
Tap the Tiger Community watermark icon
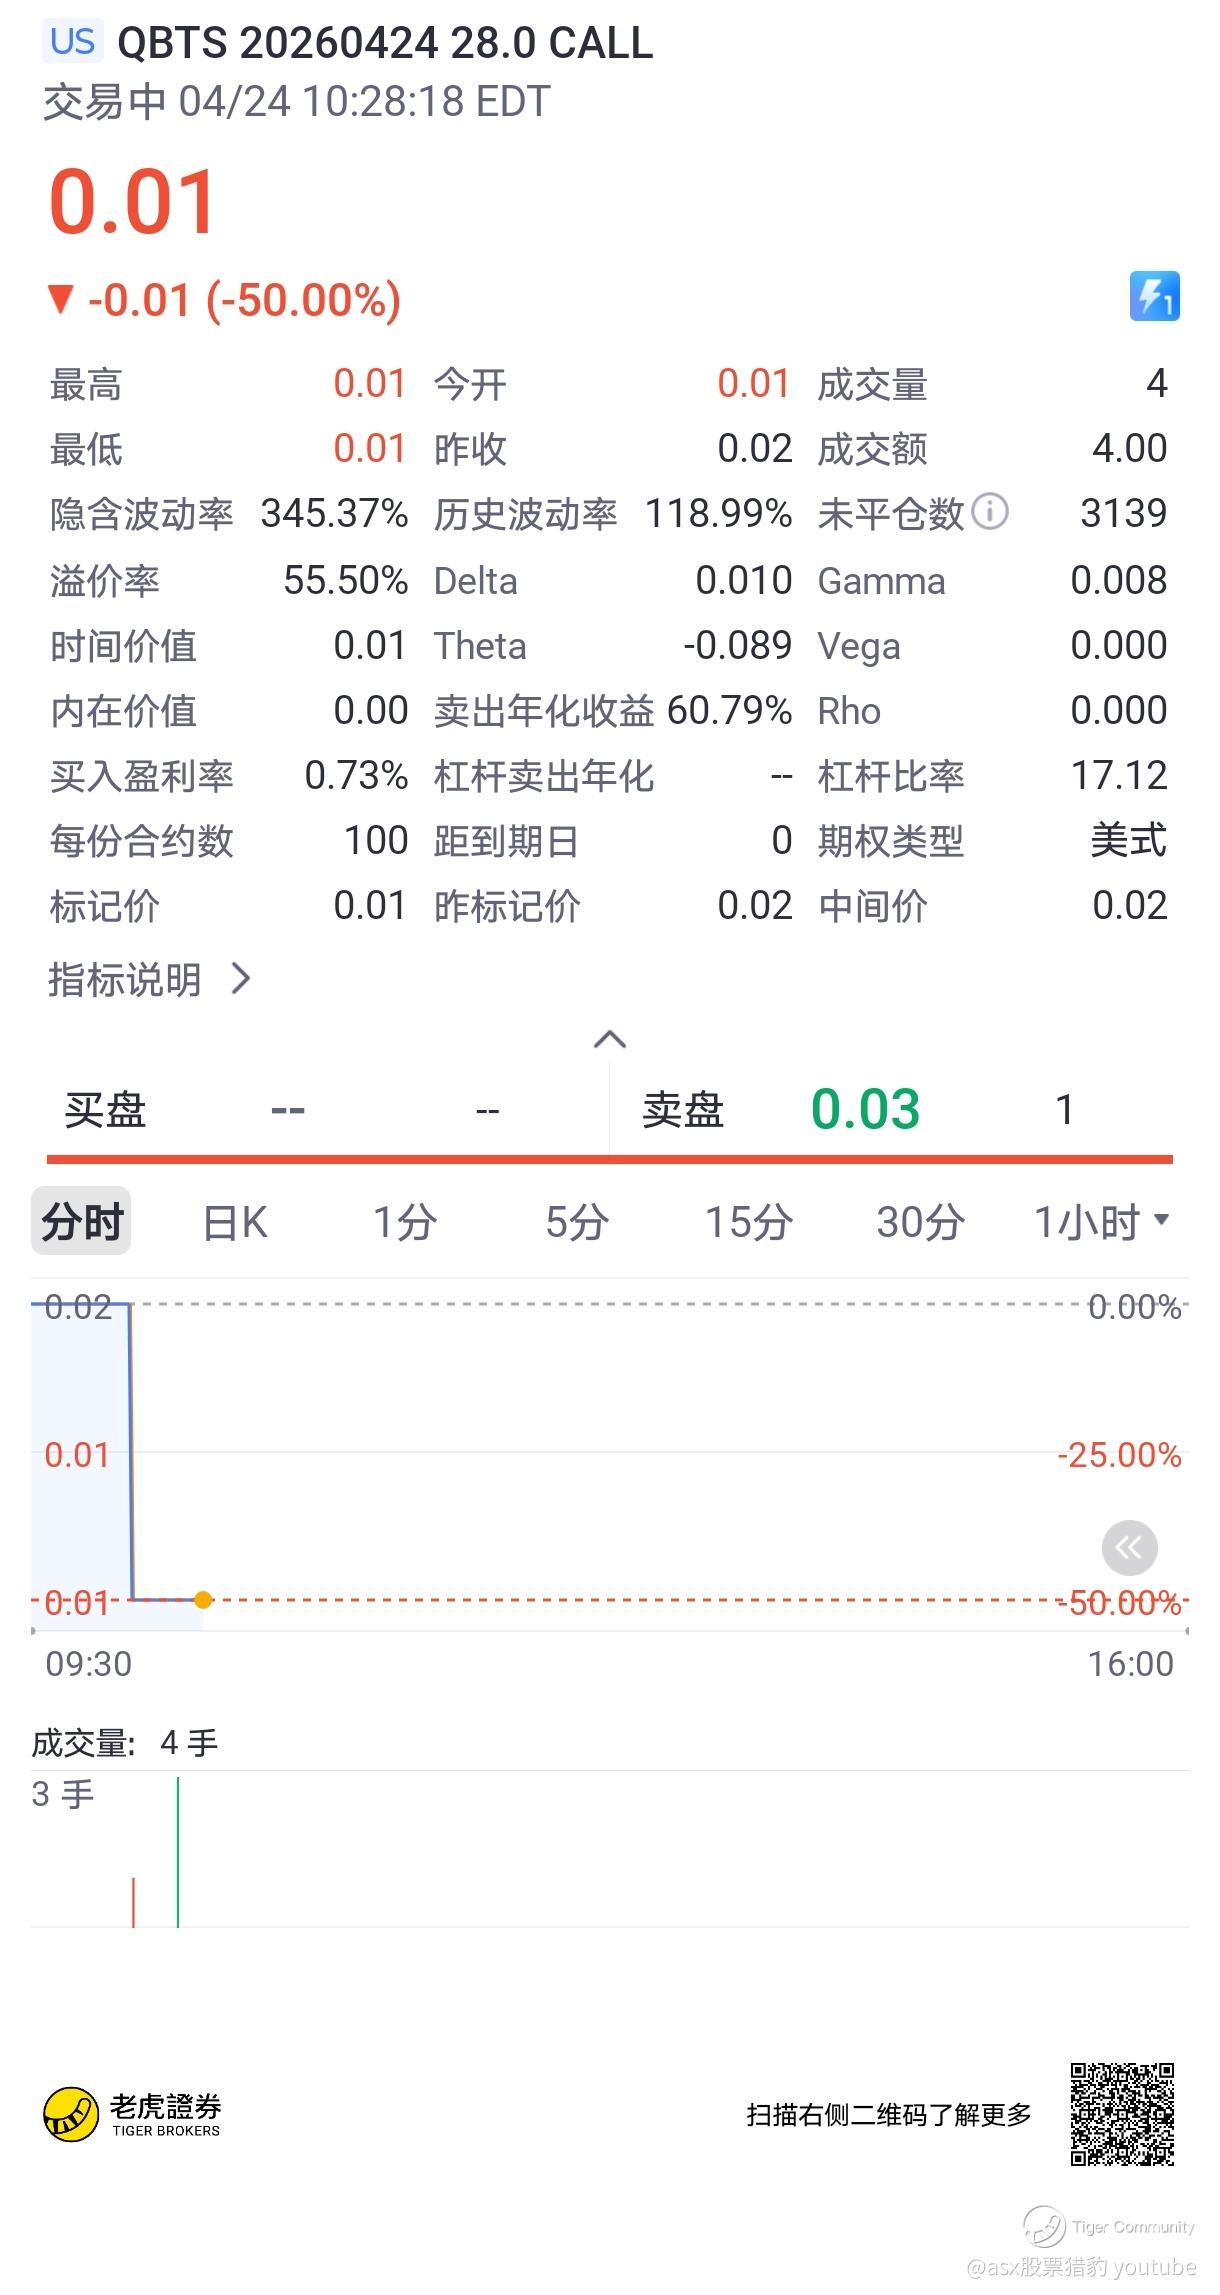(1044, 2226)
